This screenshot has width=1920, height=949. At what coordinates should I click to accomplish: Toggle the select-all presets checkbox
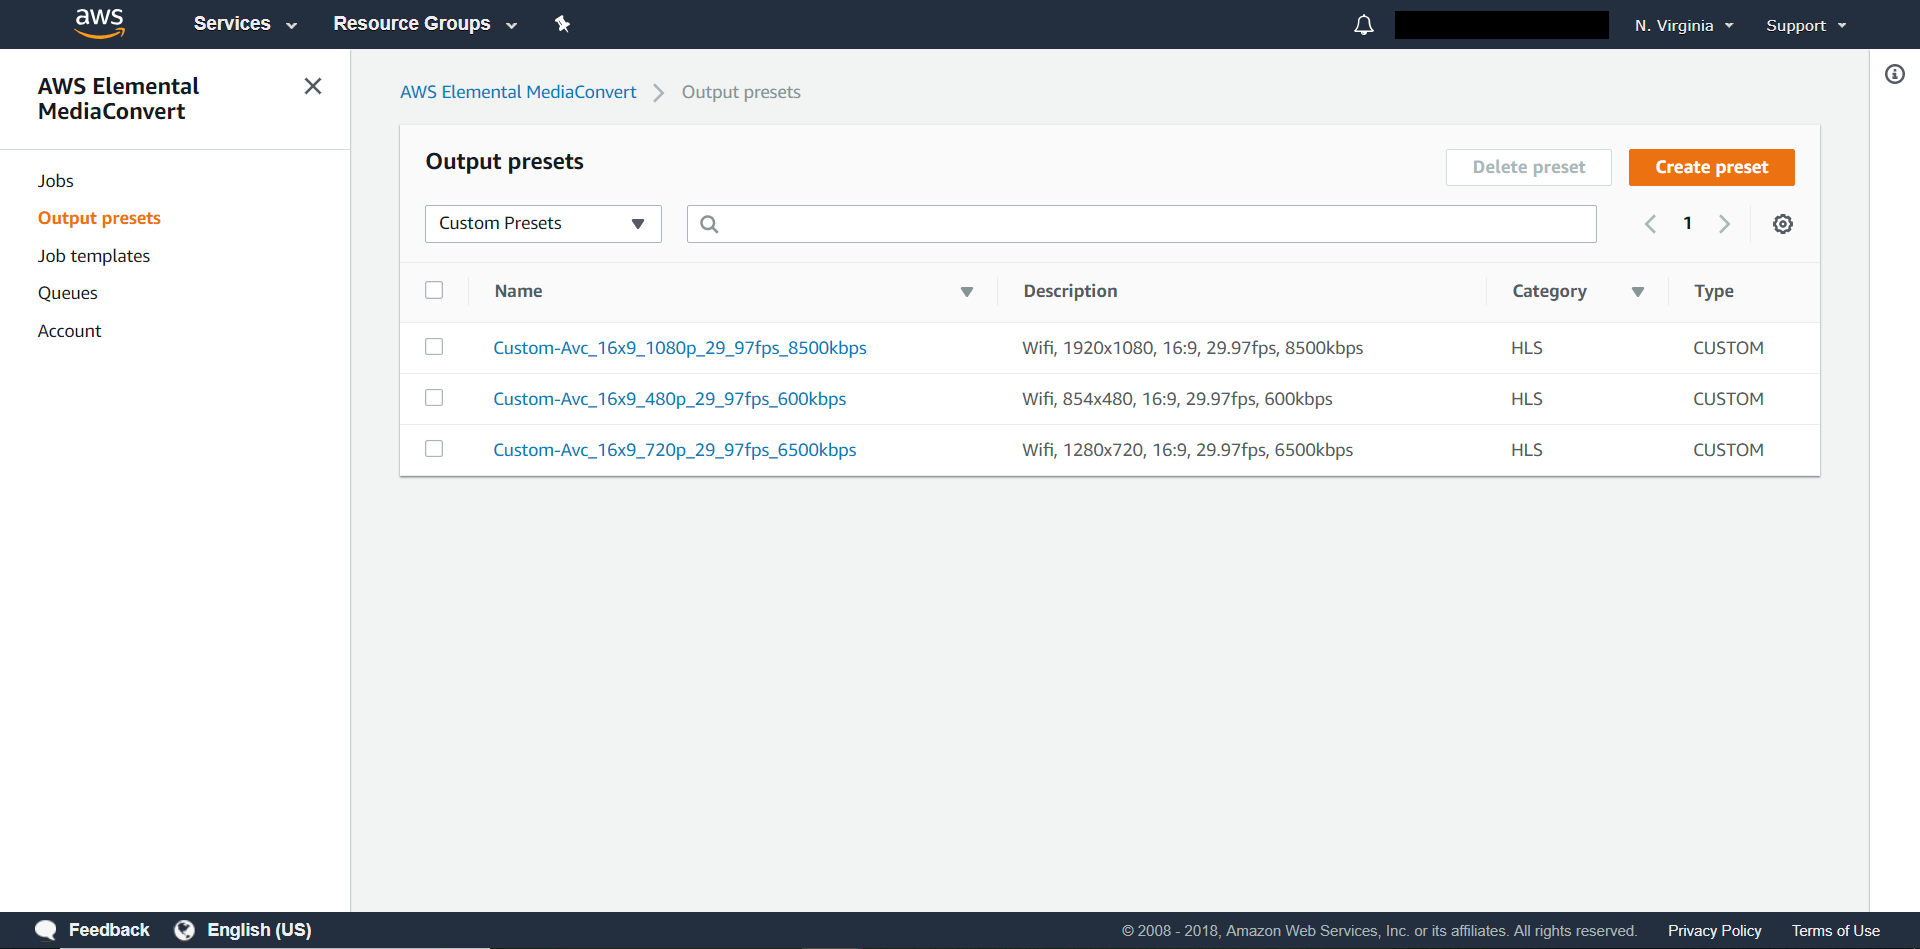[x=434, y=290]
